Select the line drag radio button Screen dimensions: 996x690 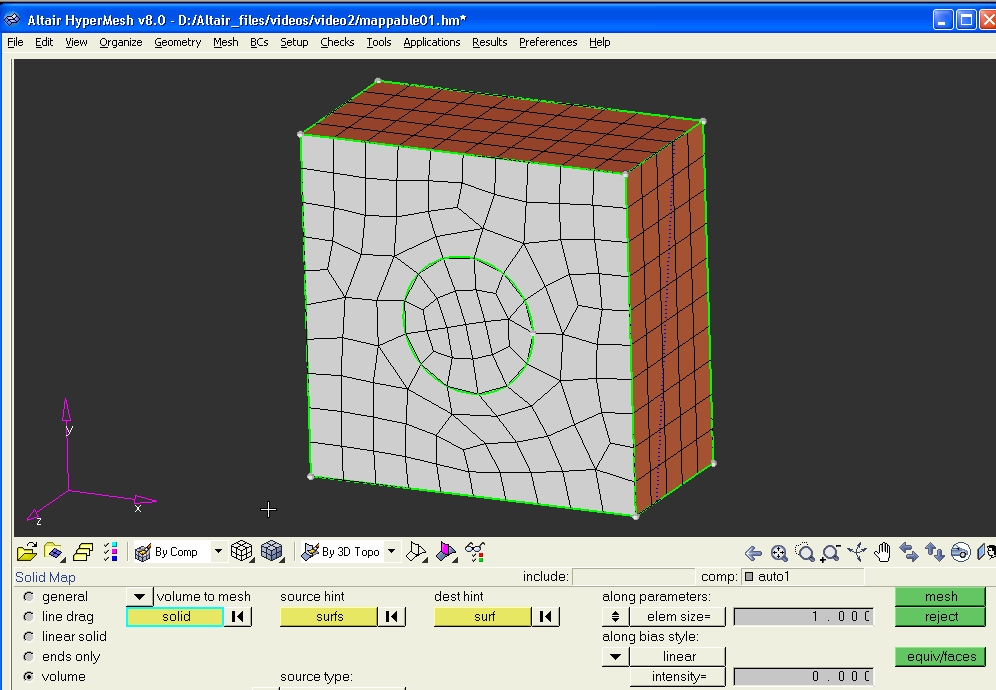coord(29,616)
